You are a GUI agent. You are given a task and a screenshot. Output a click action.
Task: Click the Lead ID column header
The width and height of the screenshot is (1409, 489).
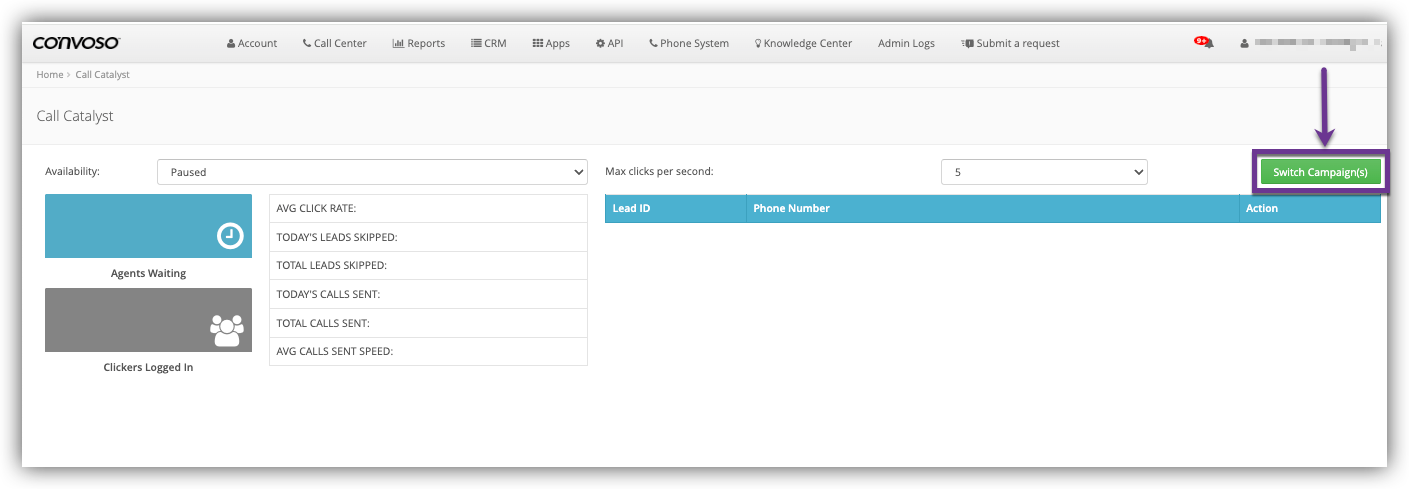click(x=676, y=208)
